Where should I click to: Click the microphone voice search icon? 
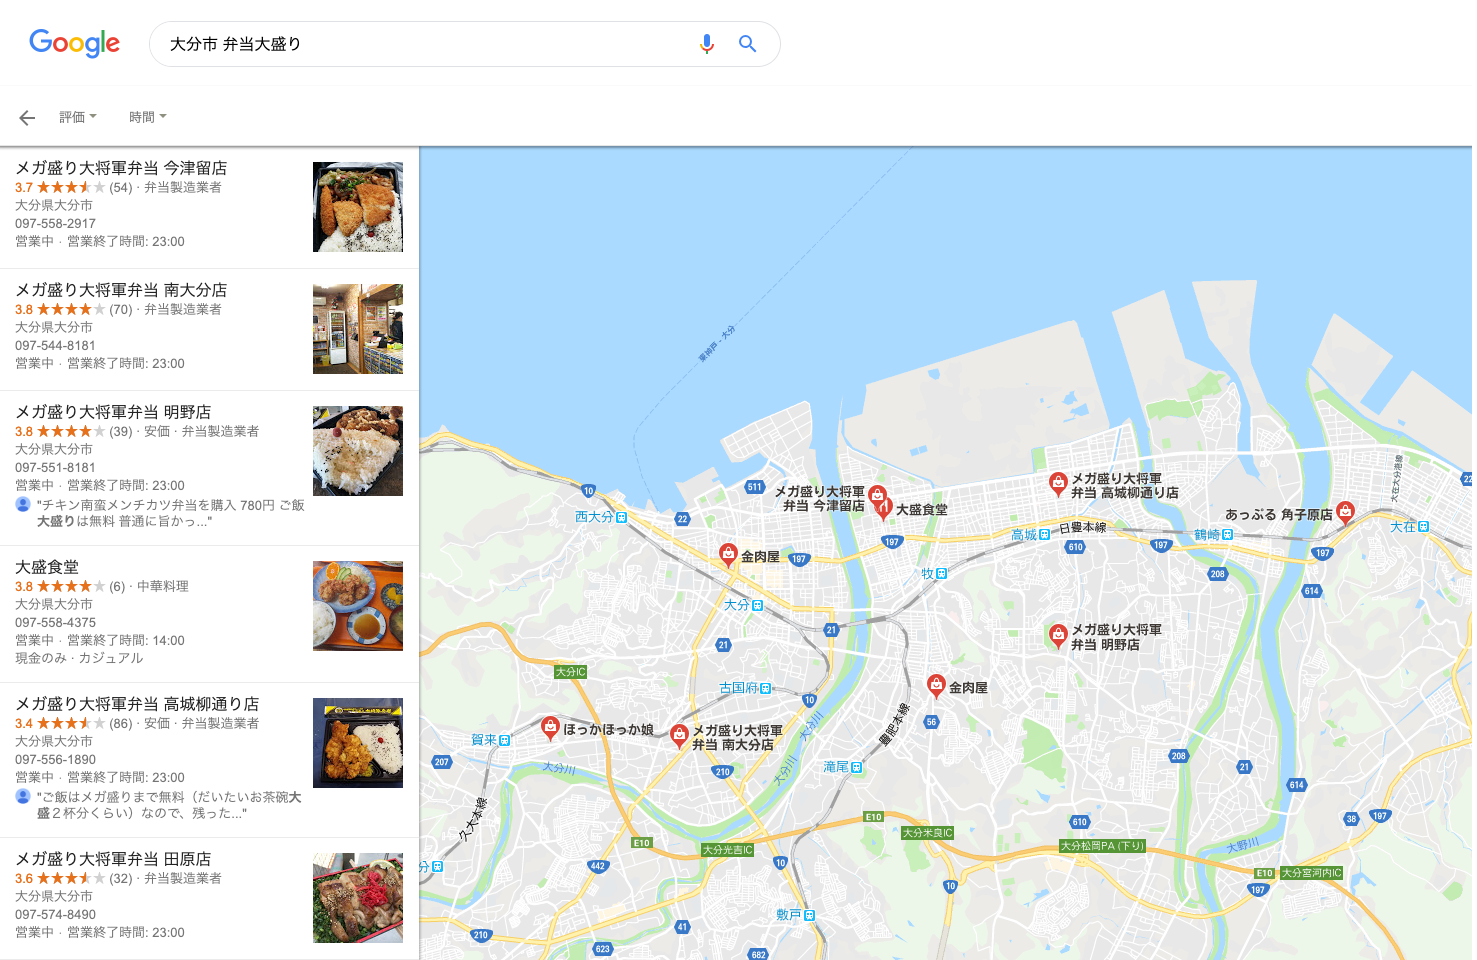[x=707, y=44]
